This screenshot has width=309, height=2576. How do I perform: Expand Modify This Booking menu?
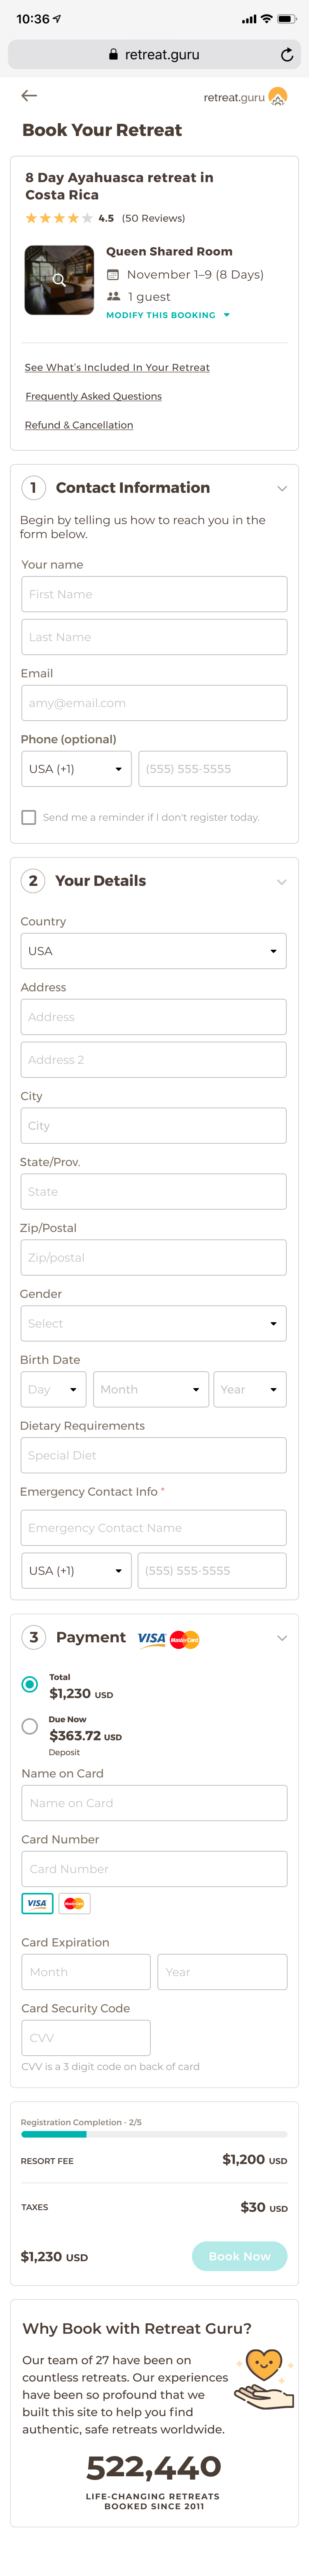coord(168,315)
